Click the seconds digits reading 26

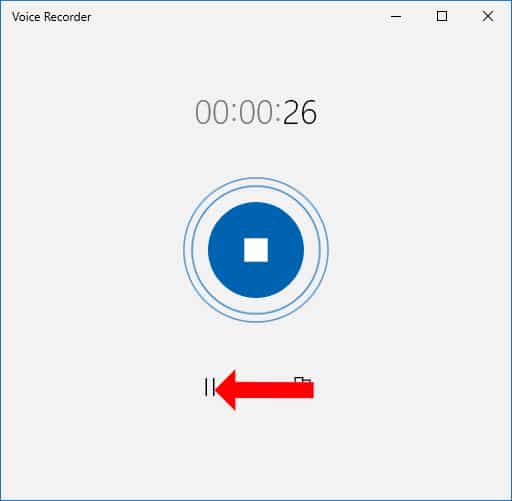click(300, 112)
